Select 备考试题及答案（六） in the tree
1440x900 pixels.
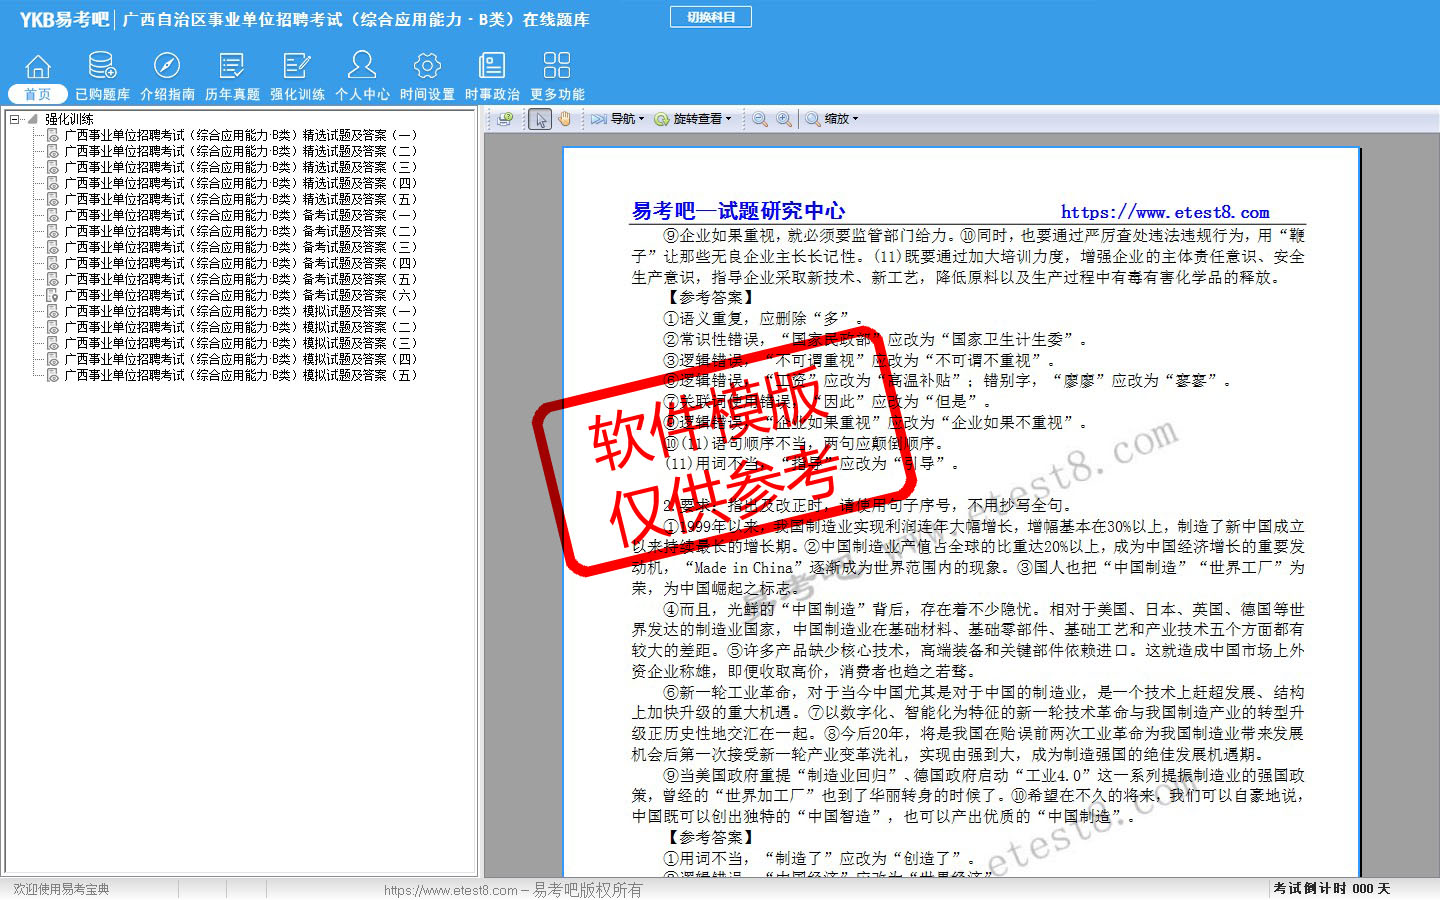pyautogui.click(x=240, y=295)
